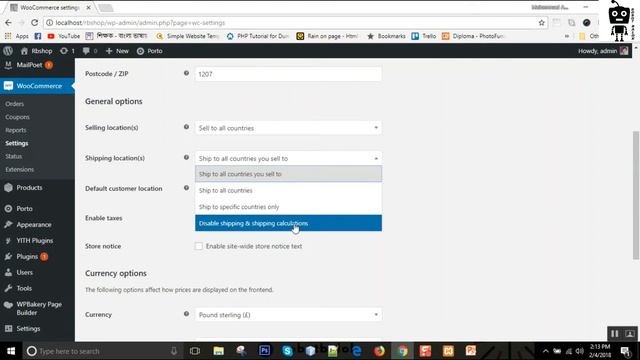Viewport: 640px width, 360px height.
Task: Choose Disable shipping & shipping calculations
Action: coord(288,223)
